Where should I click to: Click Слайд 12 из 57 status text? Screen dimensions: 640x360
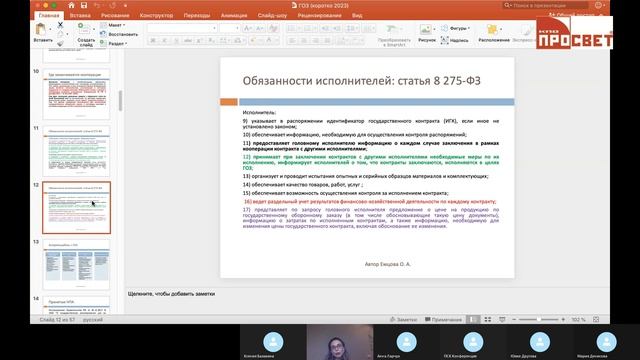[57, 320]
